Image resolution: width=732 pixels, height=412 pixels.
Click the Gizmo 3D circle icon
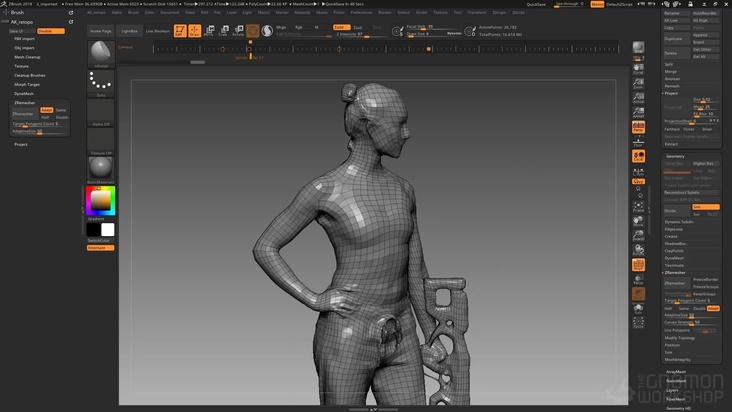[253, 31]
